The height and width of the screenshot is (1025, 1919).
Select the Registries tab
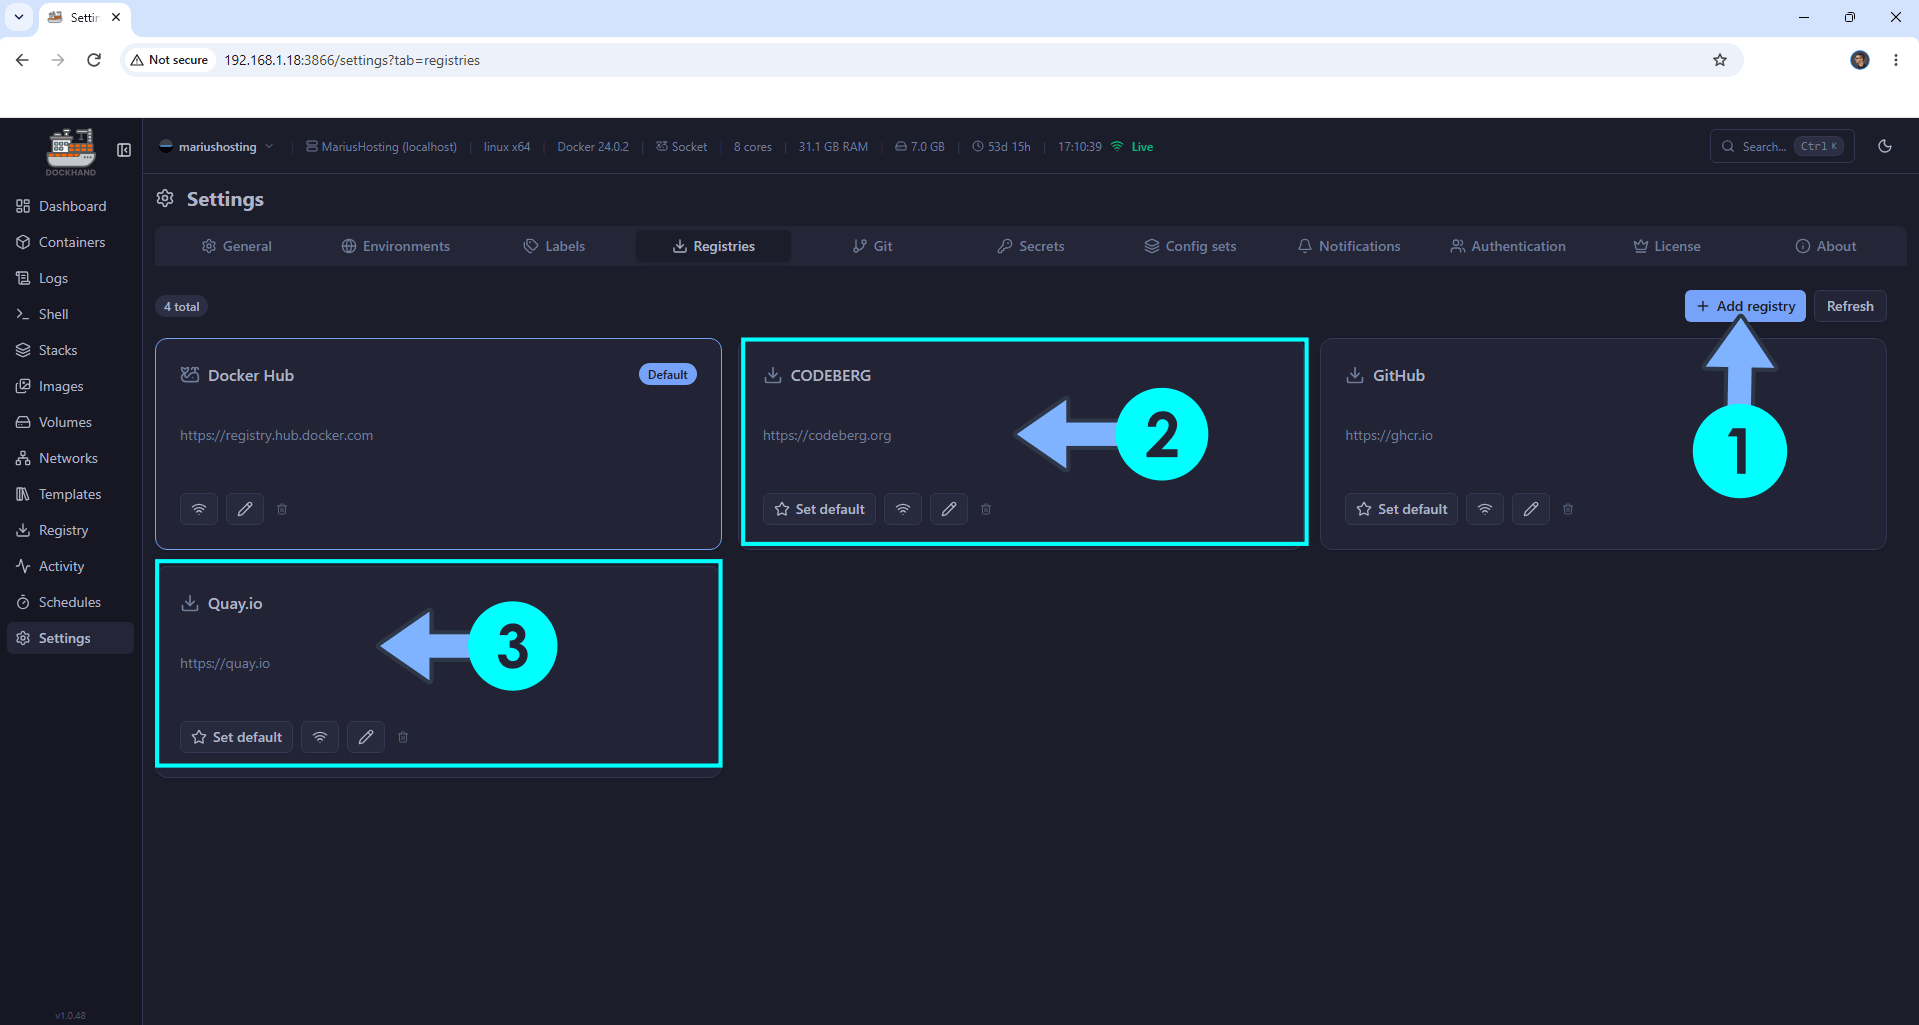click(x=714, y=246)
